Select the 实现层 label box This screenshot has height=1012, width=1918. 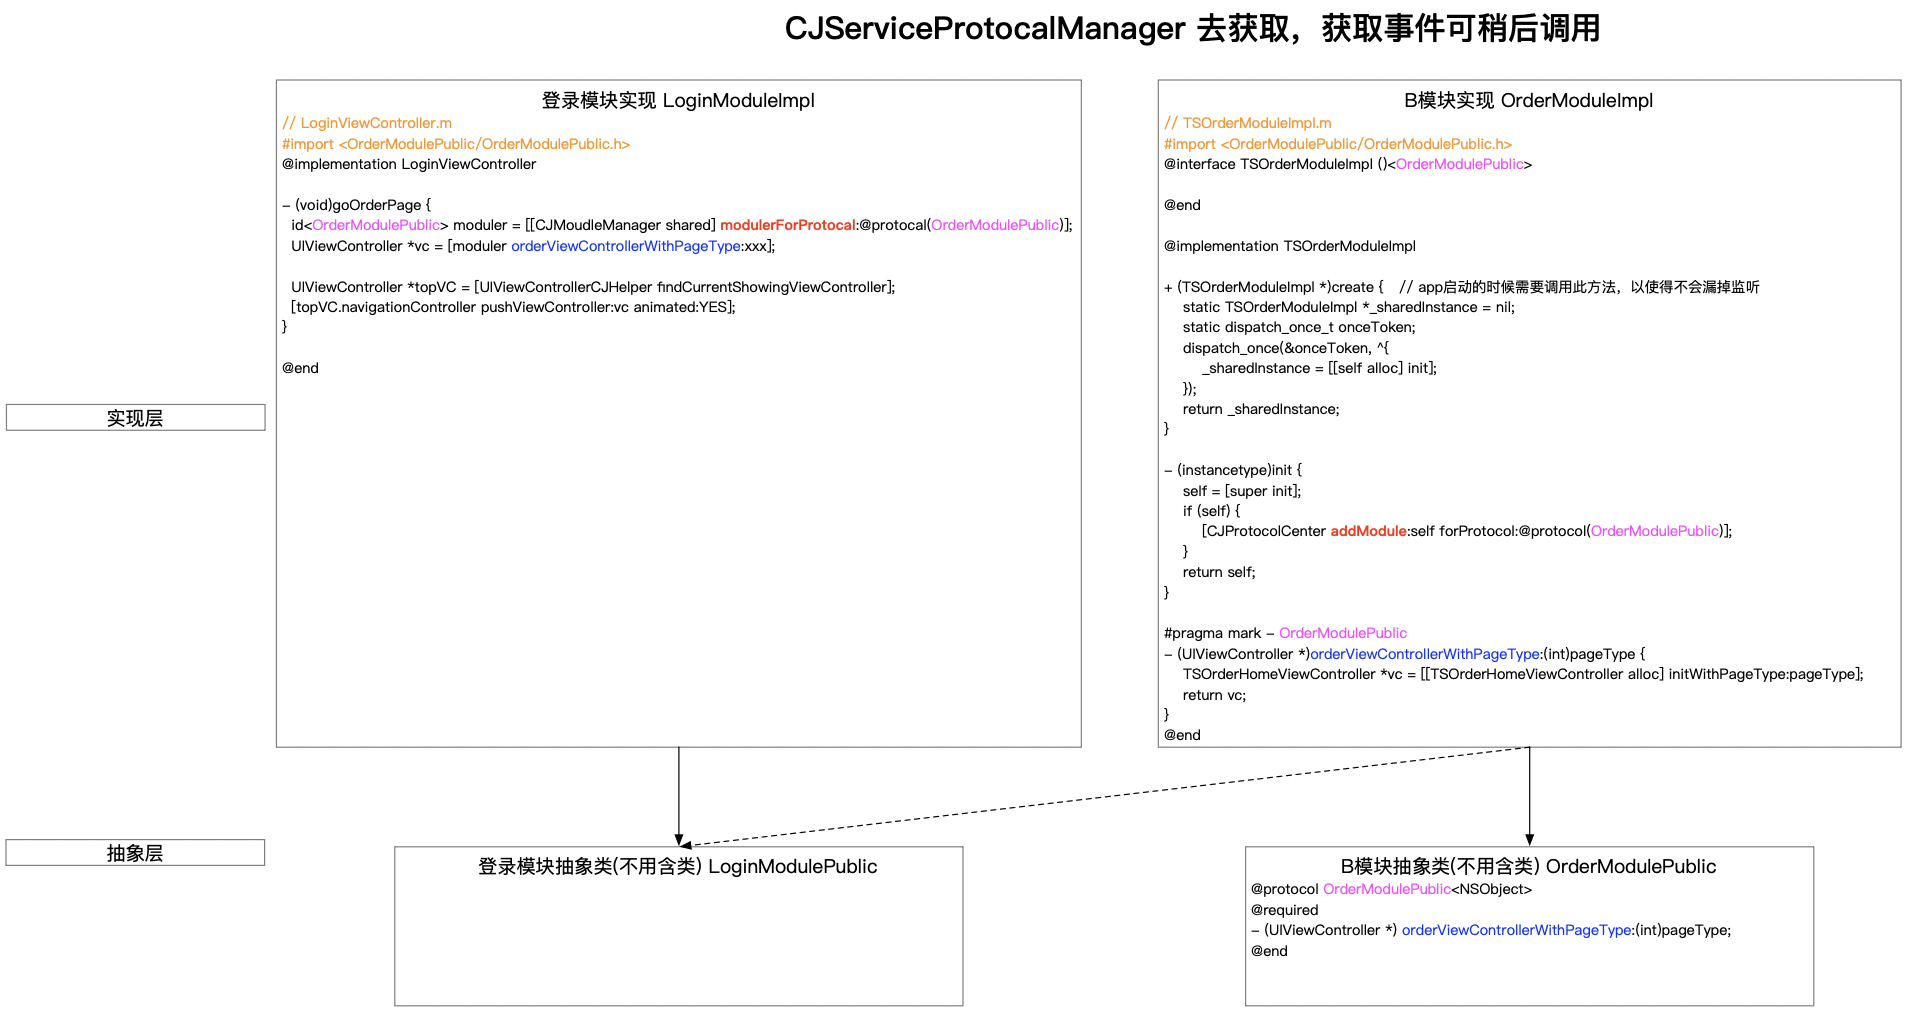tap(135, 418)
